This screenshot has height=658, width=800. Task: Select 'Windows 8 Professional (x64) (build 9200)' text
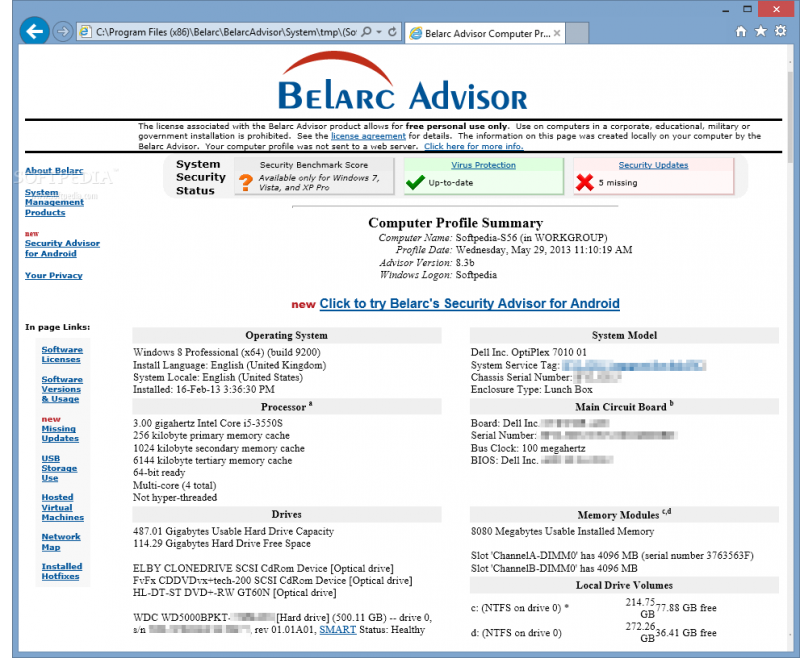[x=227, y=352]
